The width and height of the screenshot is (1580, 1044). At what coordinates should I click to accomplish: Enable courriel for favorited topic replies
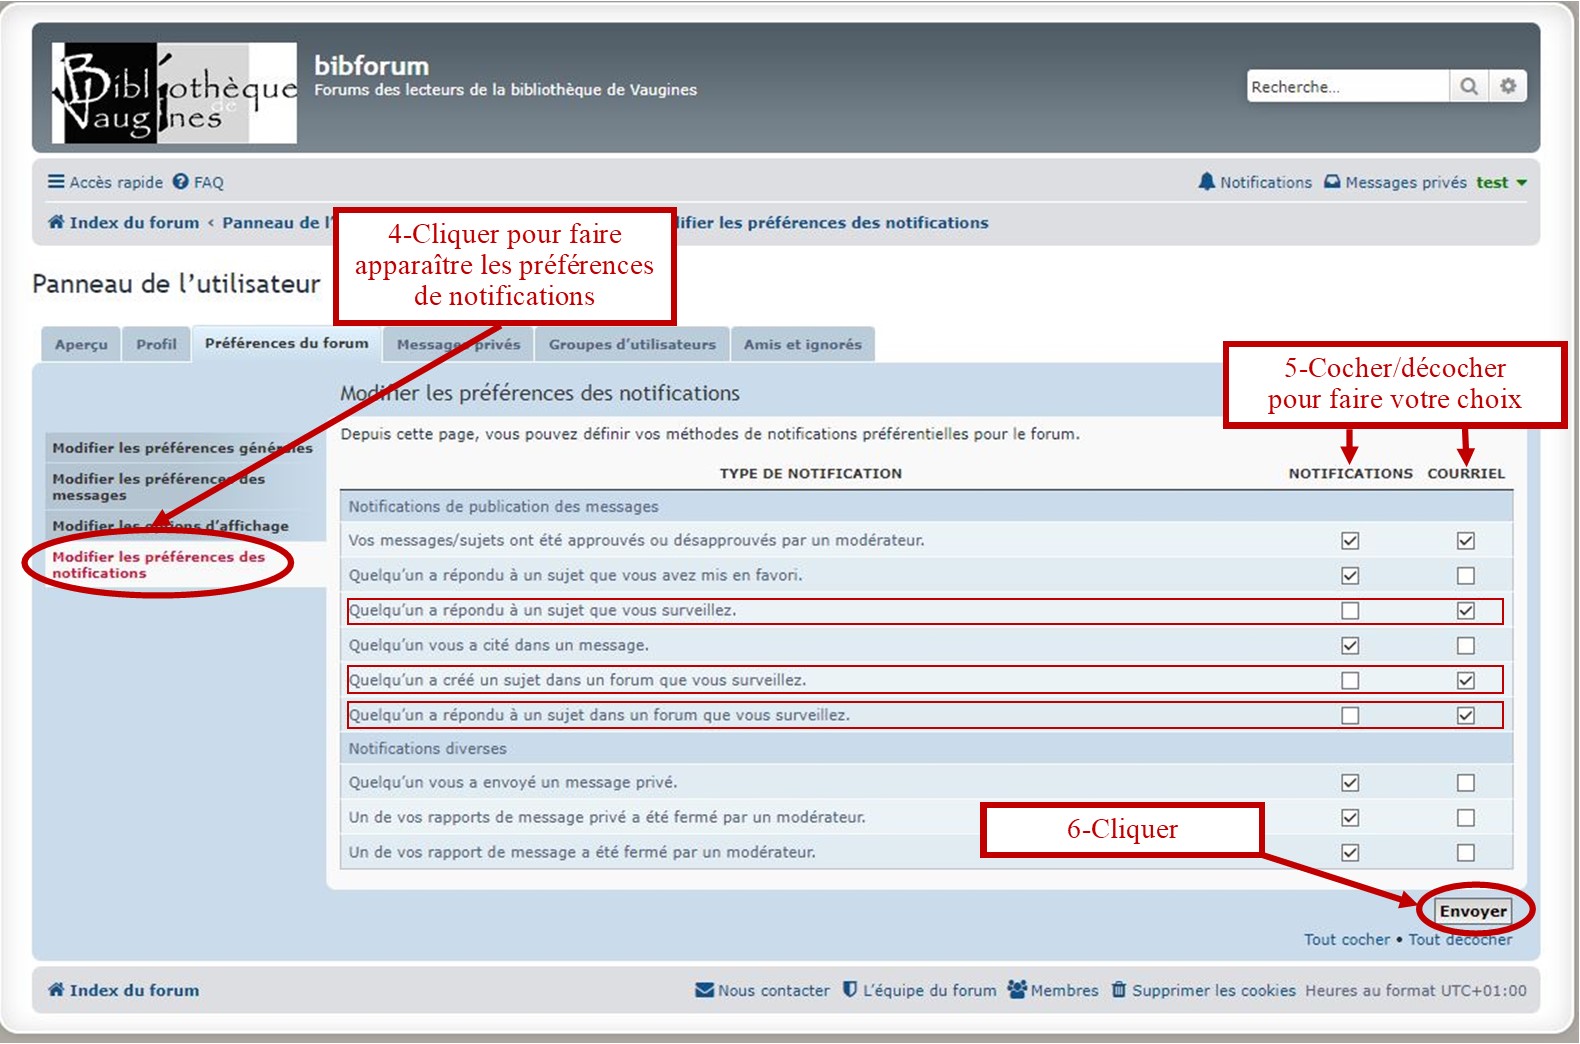[1465, 576]
